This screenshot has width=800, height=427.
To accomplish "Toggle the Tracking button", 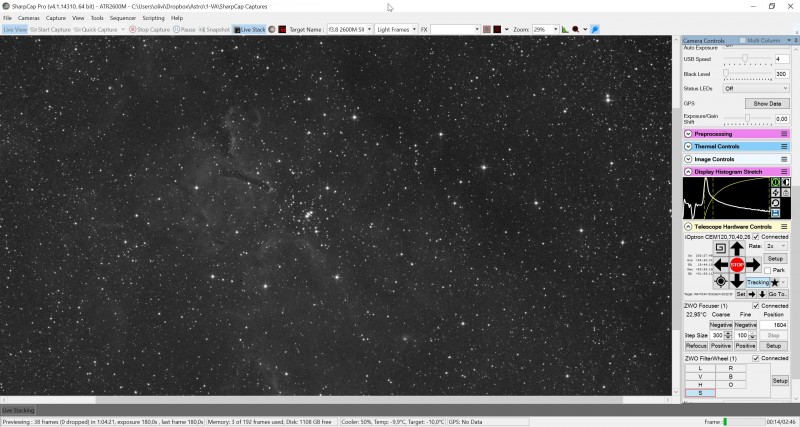I will (758, 282).
